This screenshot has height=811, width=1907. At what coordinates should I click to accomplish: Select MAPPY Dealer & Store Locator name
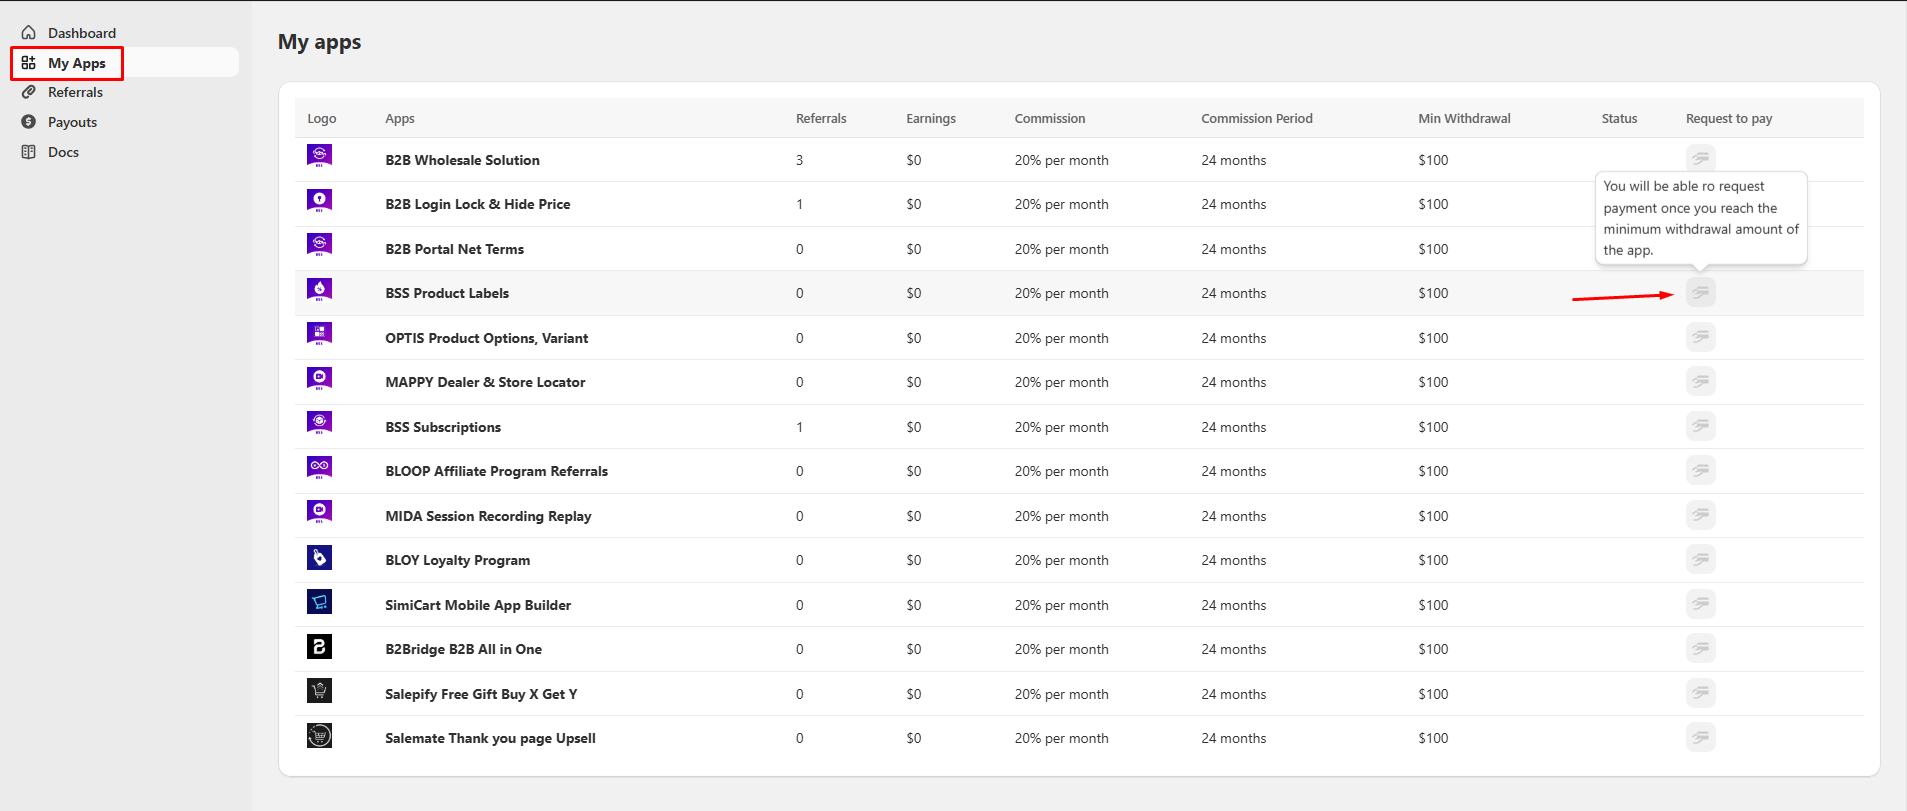click(x=485, y=382)
